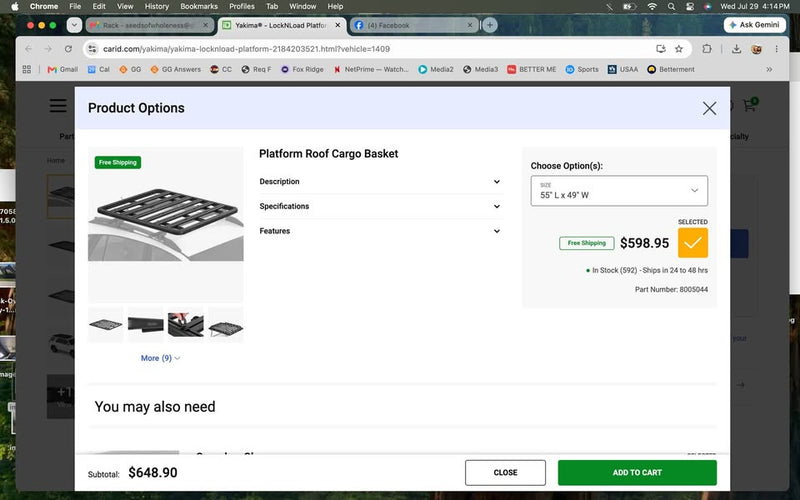Open Chrome downloads icon
This screenshot has height=500, width=800.
click(736, 49)
